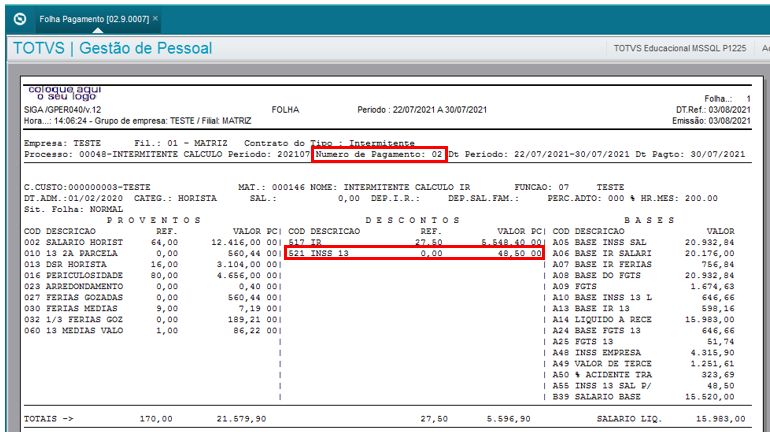The height and width of the screenshot is (432, 770).
Task: Click the 521 INSS 13 discount row
Action: [415, 253]
